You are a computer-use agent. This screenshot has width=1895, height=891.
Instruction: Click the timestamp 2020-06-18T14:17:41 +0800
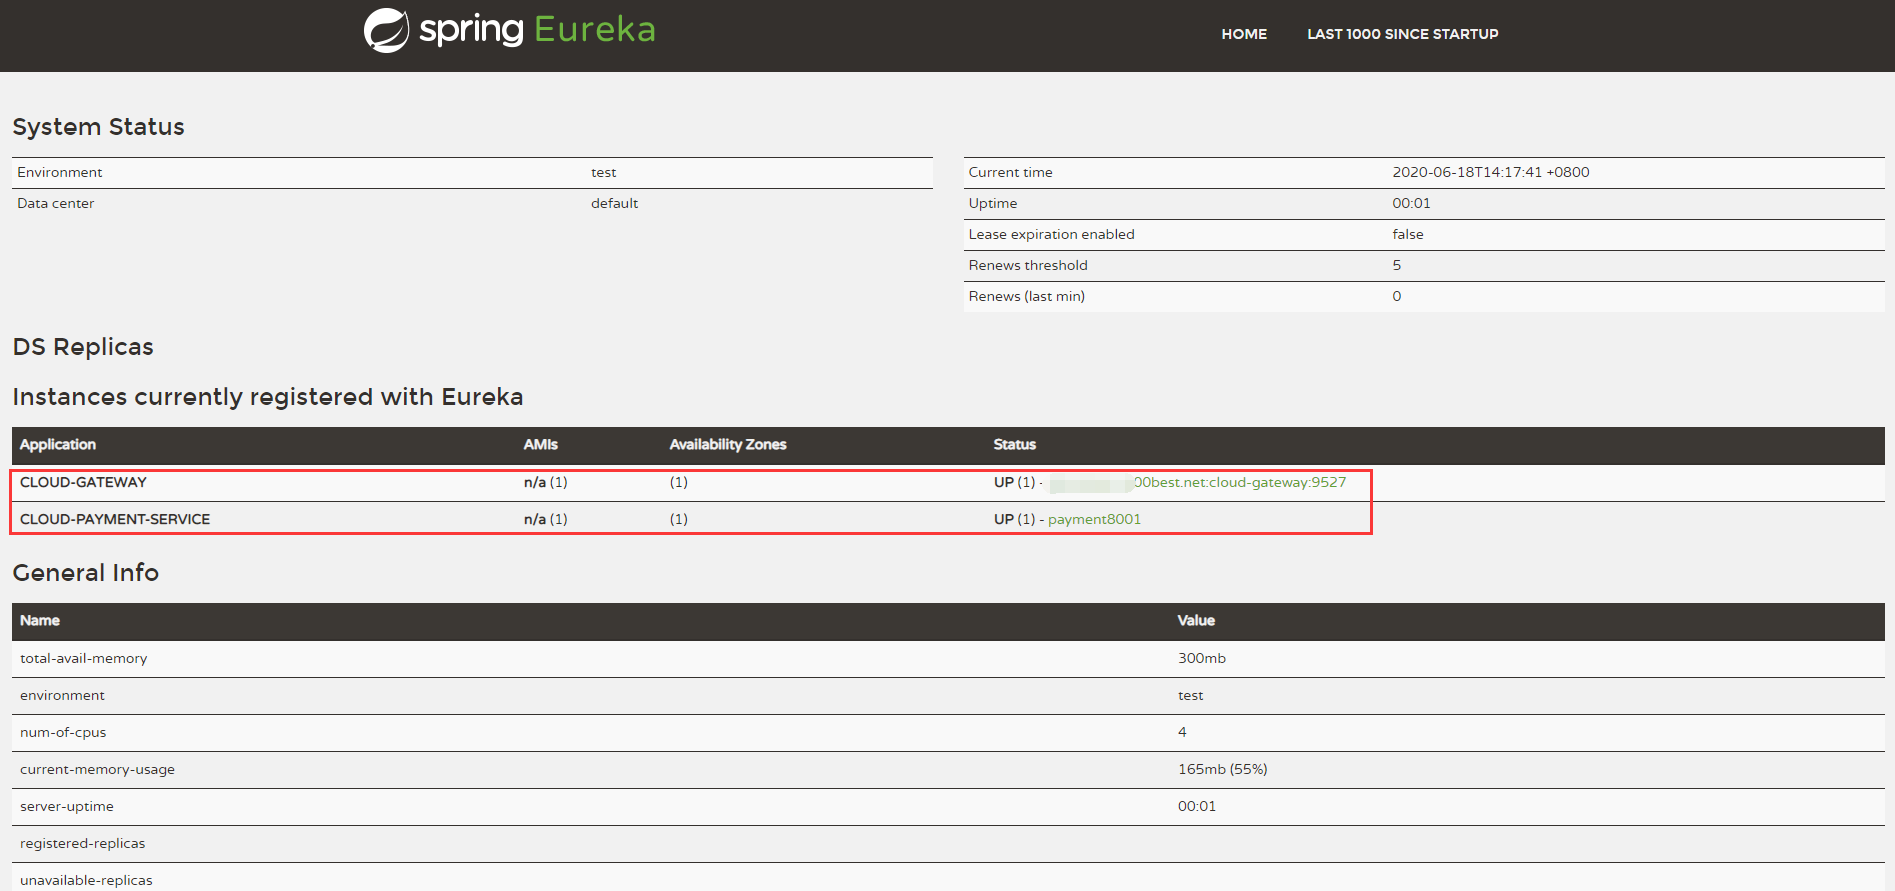(1491, 172)
